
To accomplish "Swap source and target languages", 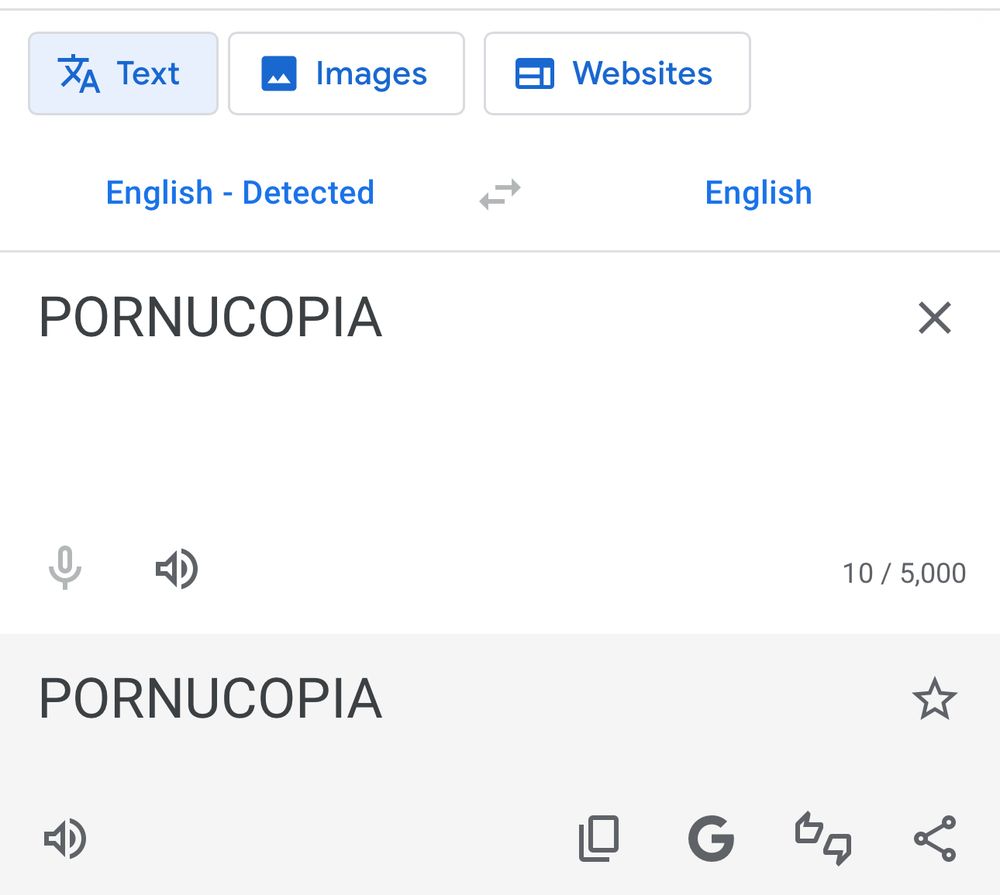I will pos(500,193).
